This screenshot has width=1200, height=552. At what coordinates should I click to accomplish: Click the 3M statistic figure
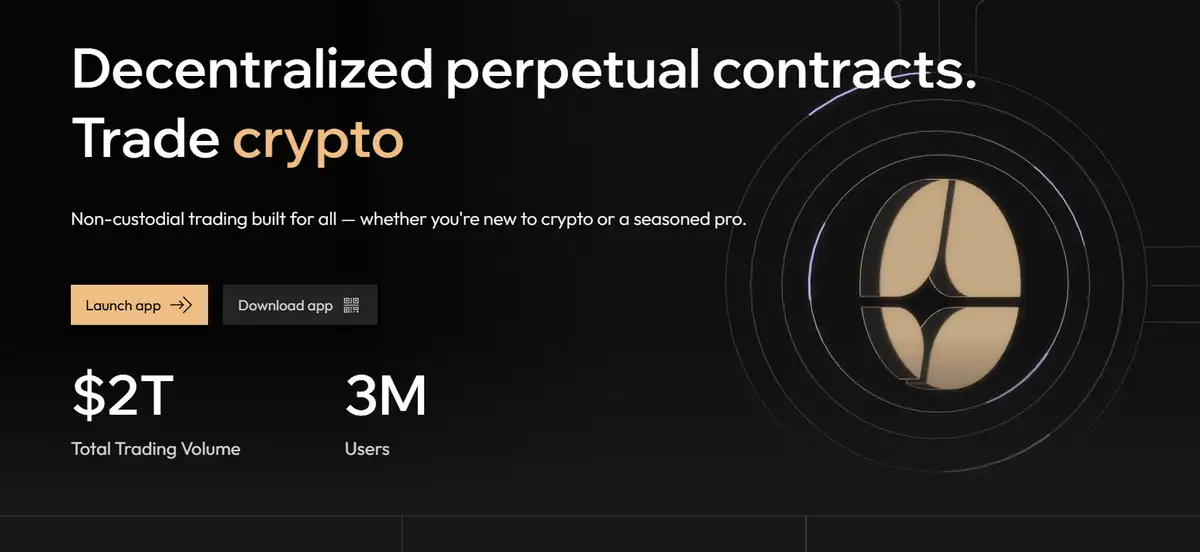click(x=385, y=396)
